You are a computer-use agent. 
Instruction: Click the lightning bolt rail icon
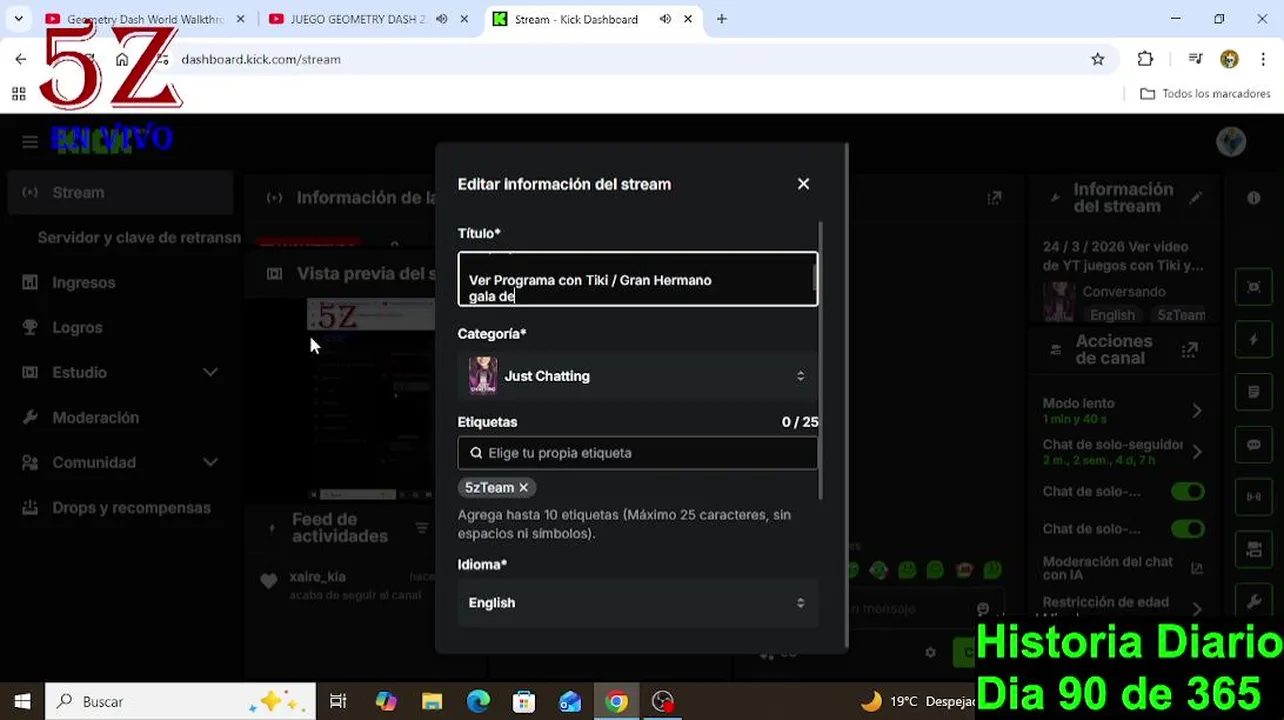[1254, 340]
